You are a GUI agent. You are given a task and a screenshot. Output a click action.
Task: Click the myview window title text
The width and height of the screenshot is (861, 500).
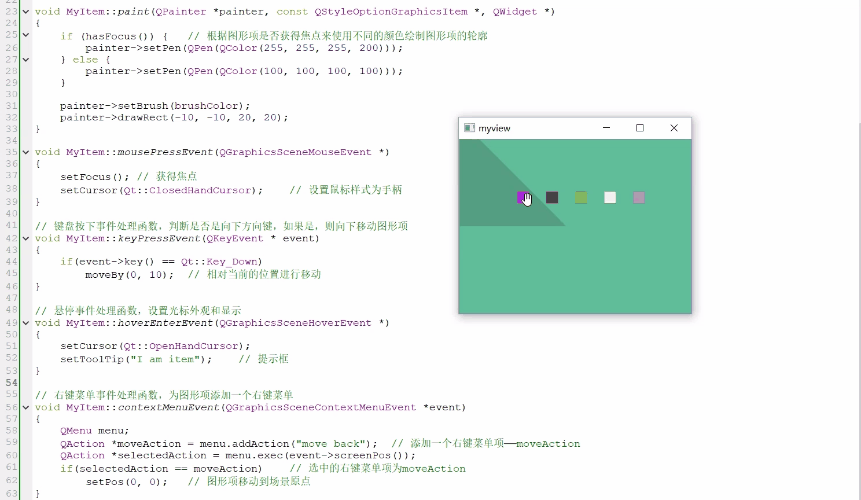[x=494, y=128]
